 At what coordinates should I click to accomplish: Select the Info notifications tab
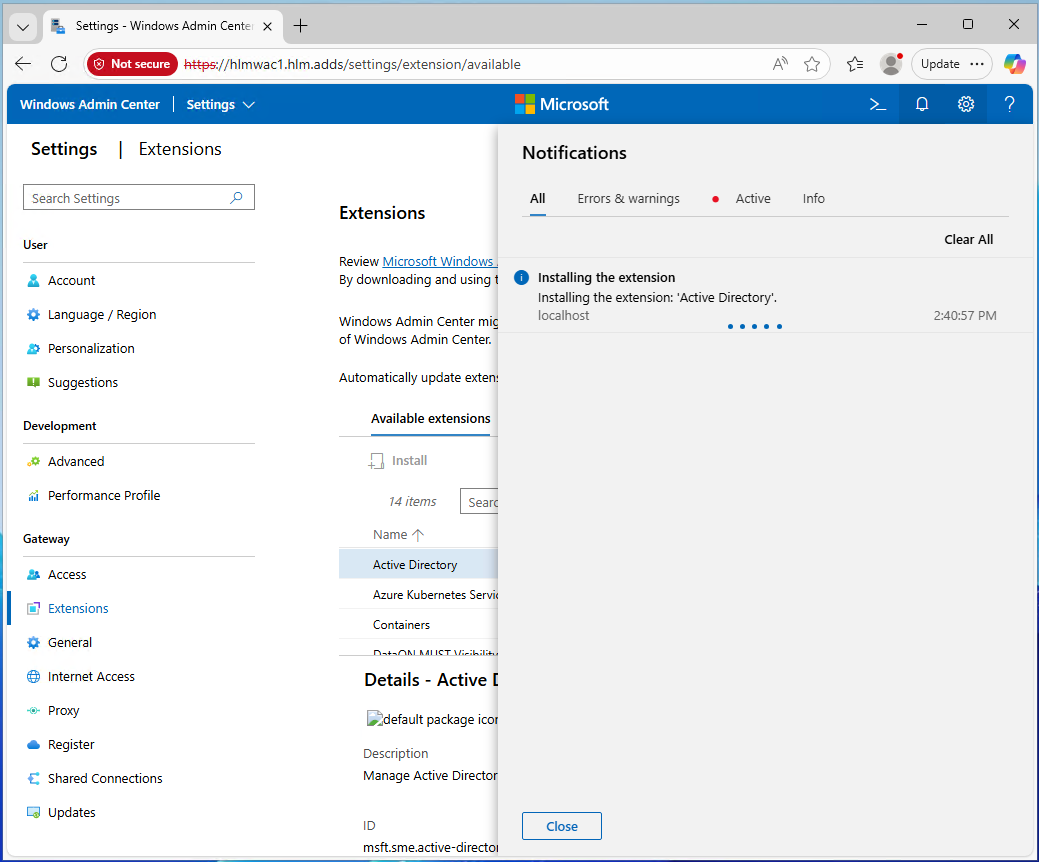click(813, 199)
